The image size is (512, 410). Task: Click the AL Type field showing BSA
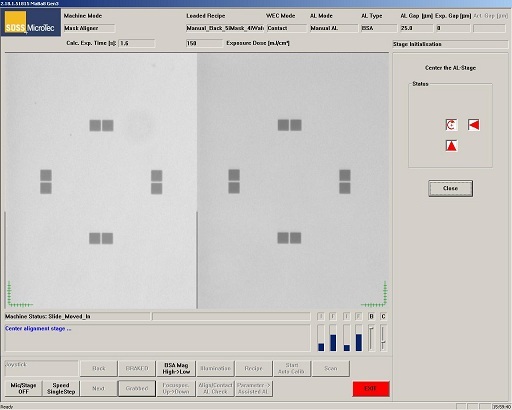pyautogui.click(x=379, y=28)
